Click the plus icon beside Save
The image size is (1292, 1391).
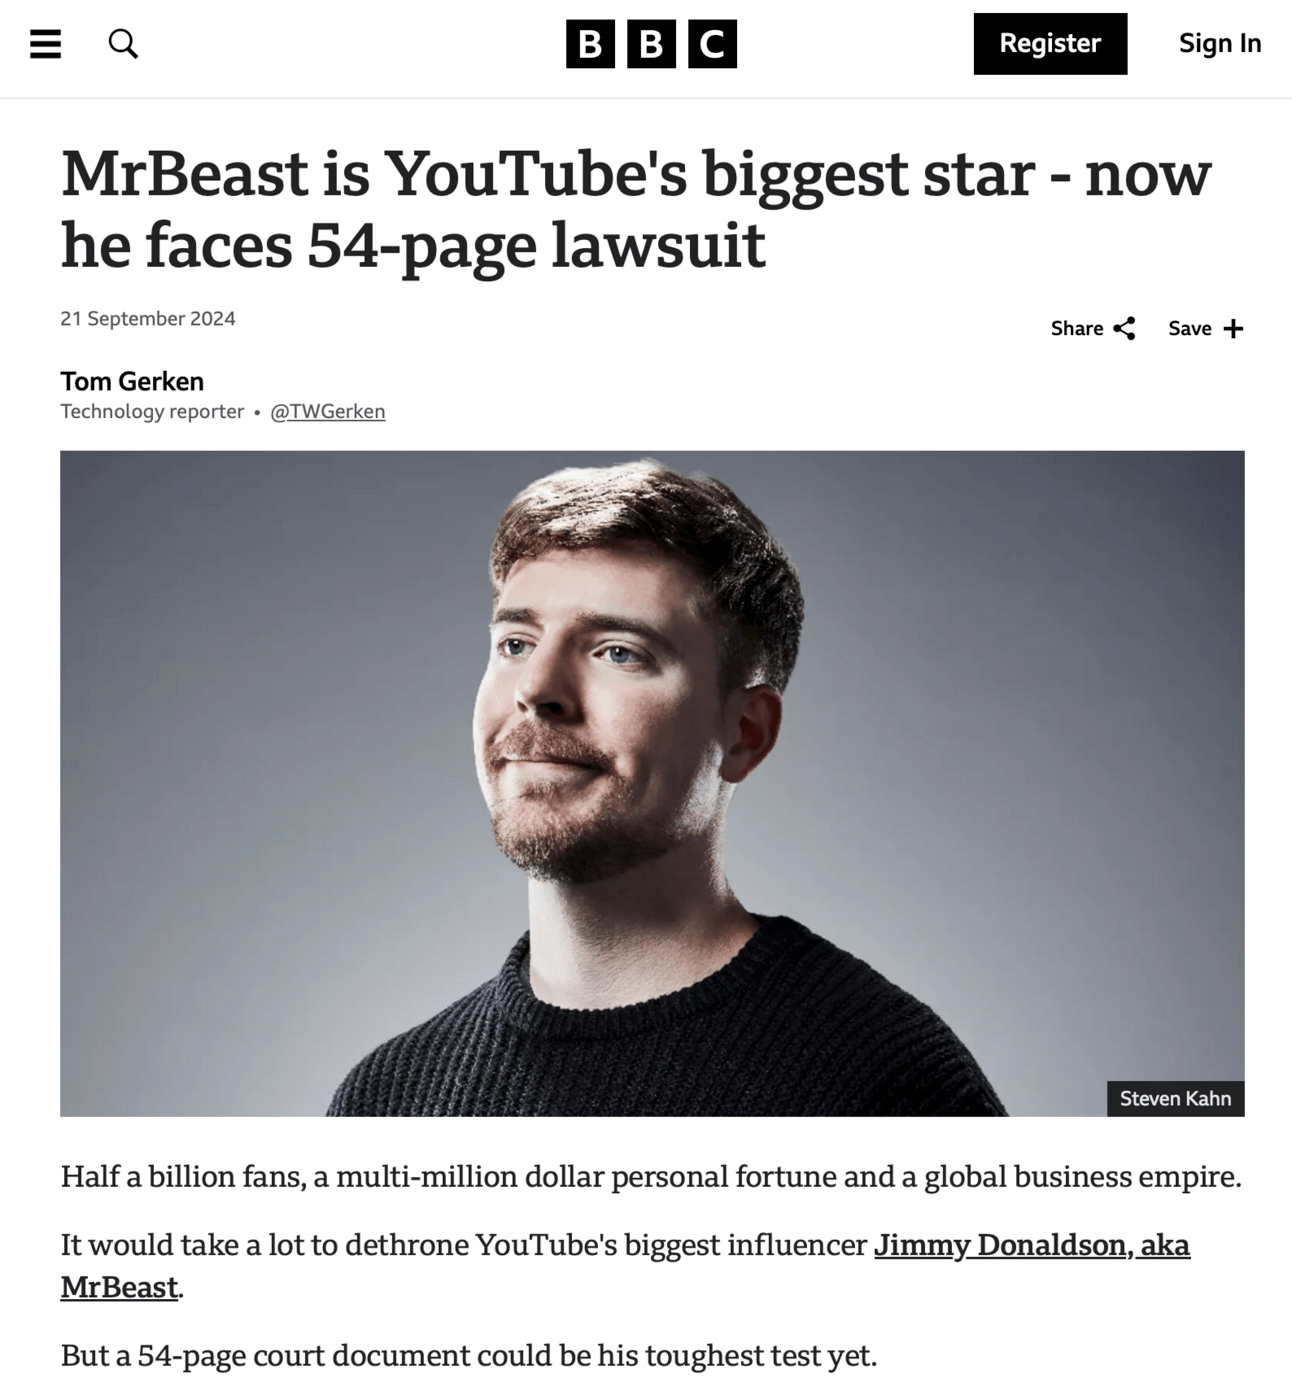(x=1234, y=329)
